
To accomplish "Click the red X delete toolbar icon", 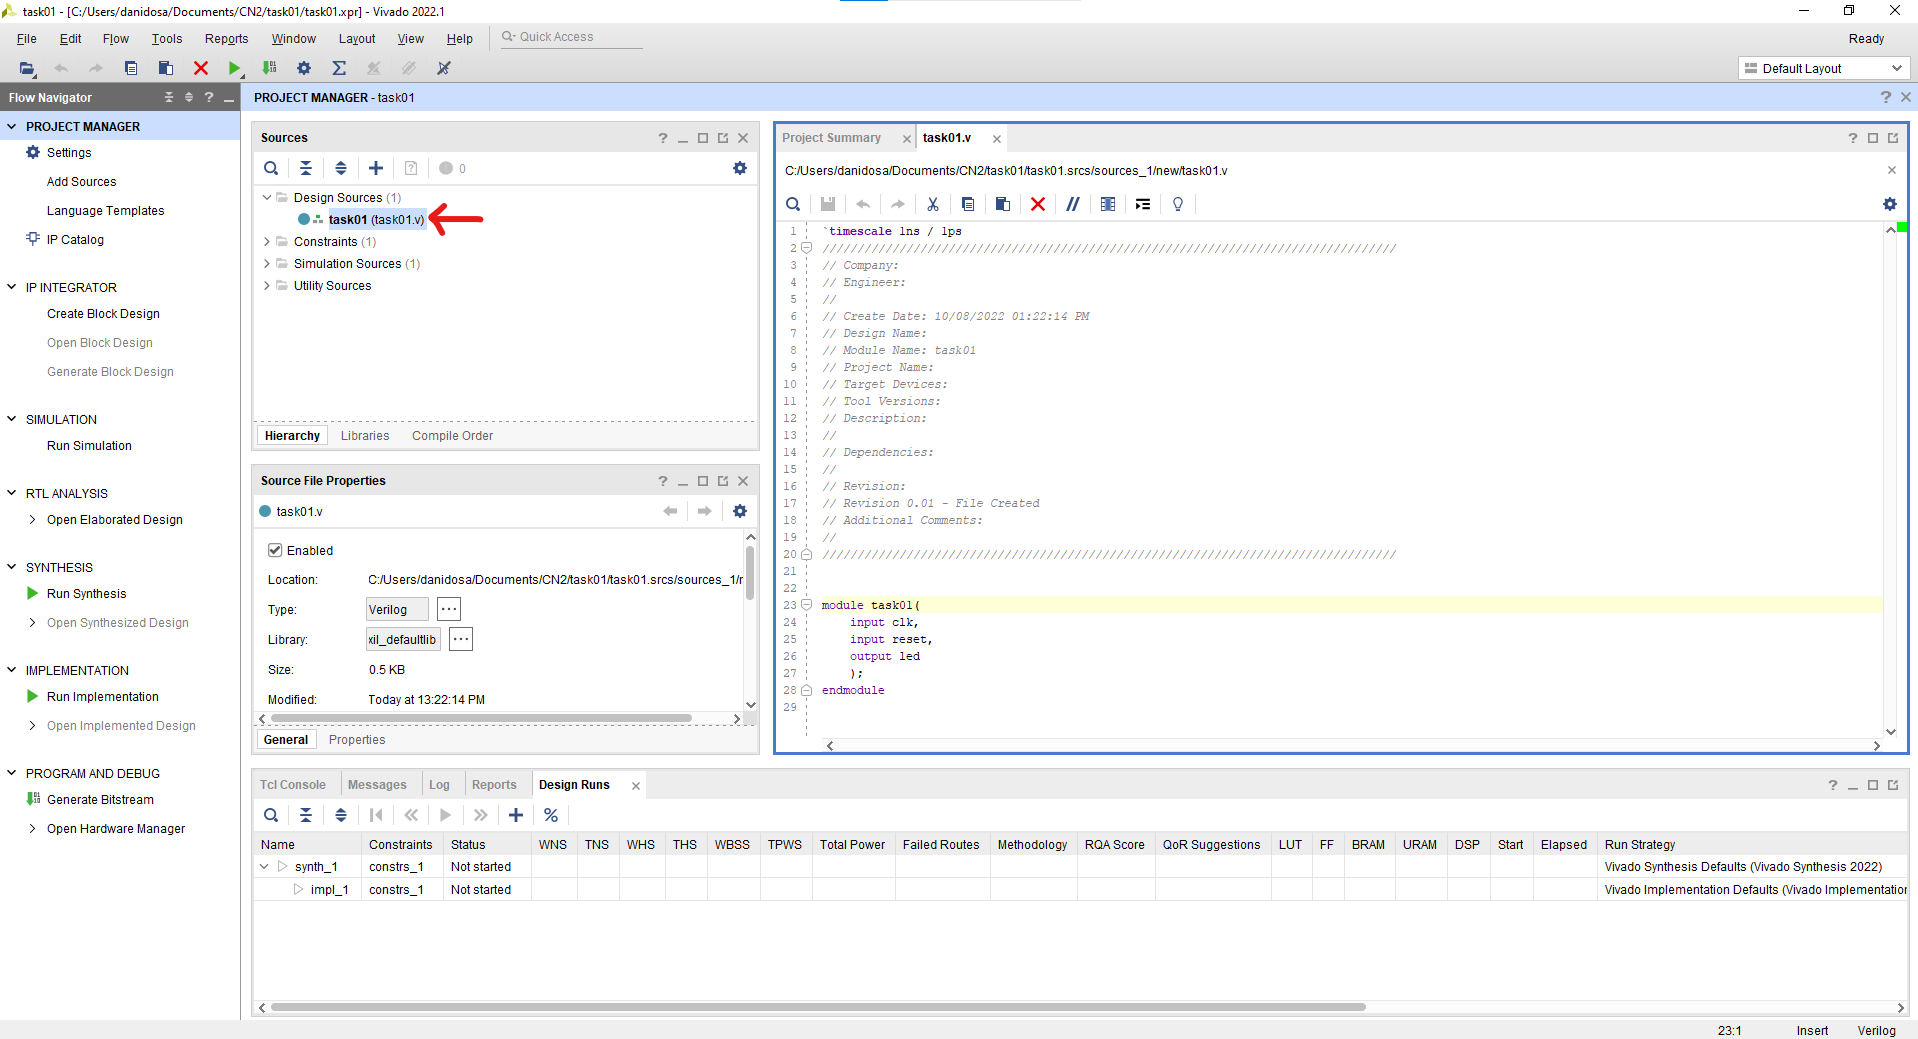I will 200,68.
